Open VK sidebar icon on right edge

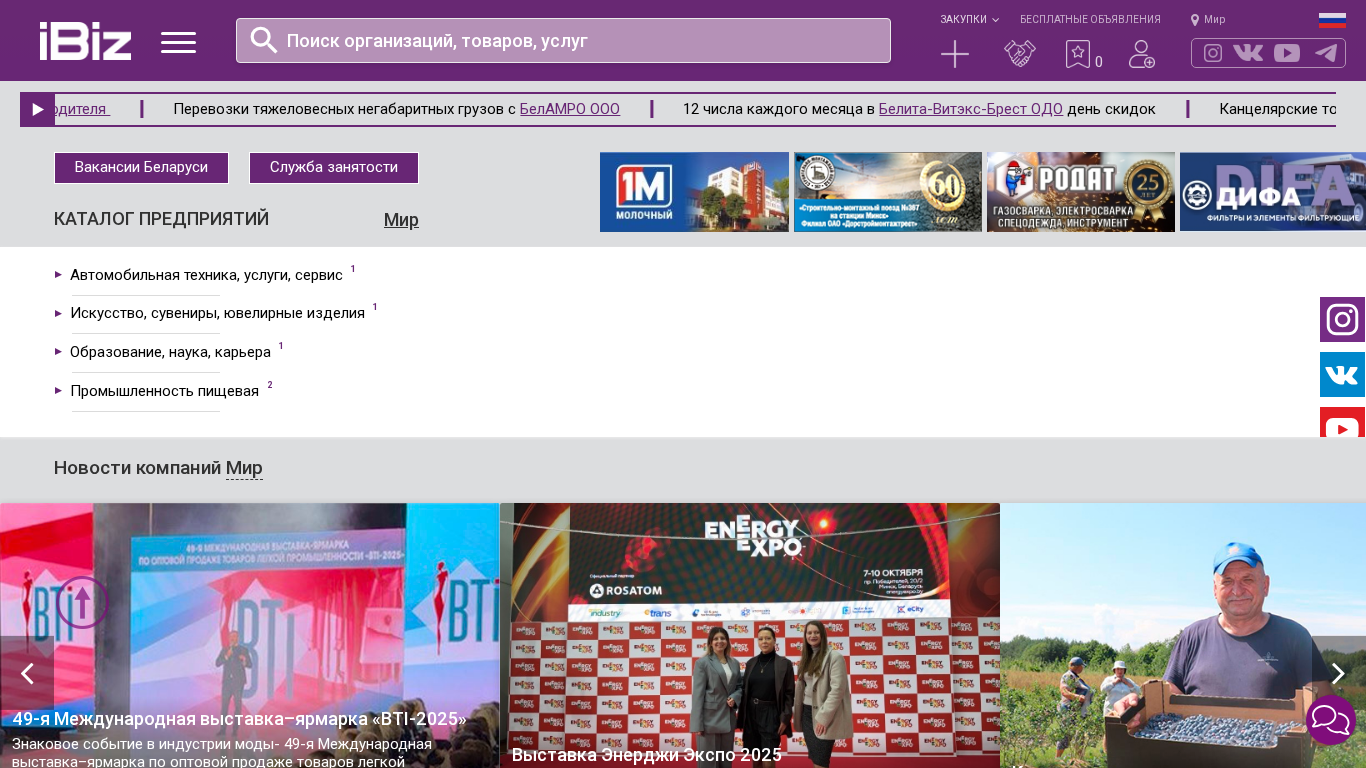click(x=1342, y=375)
